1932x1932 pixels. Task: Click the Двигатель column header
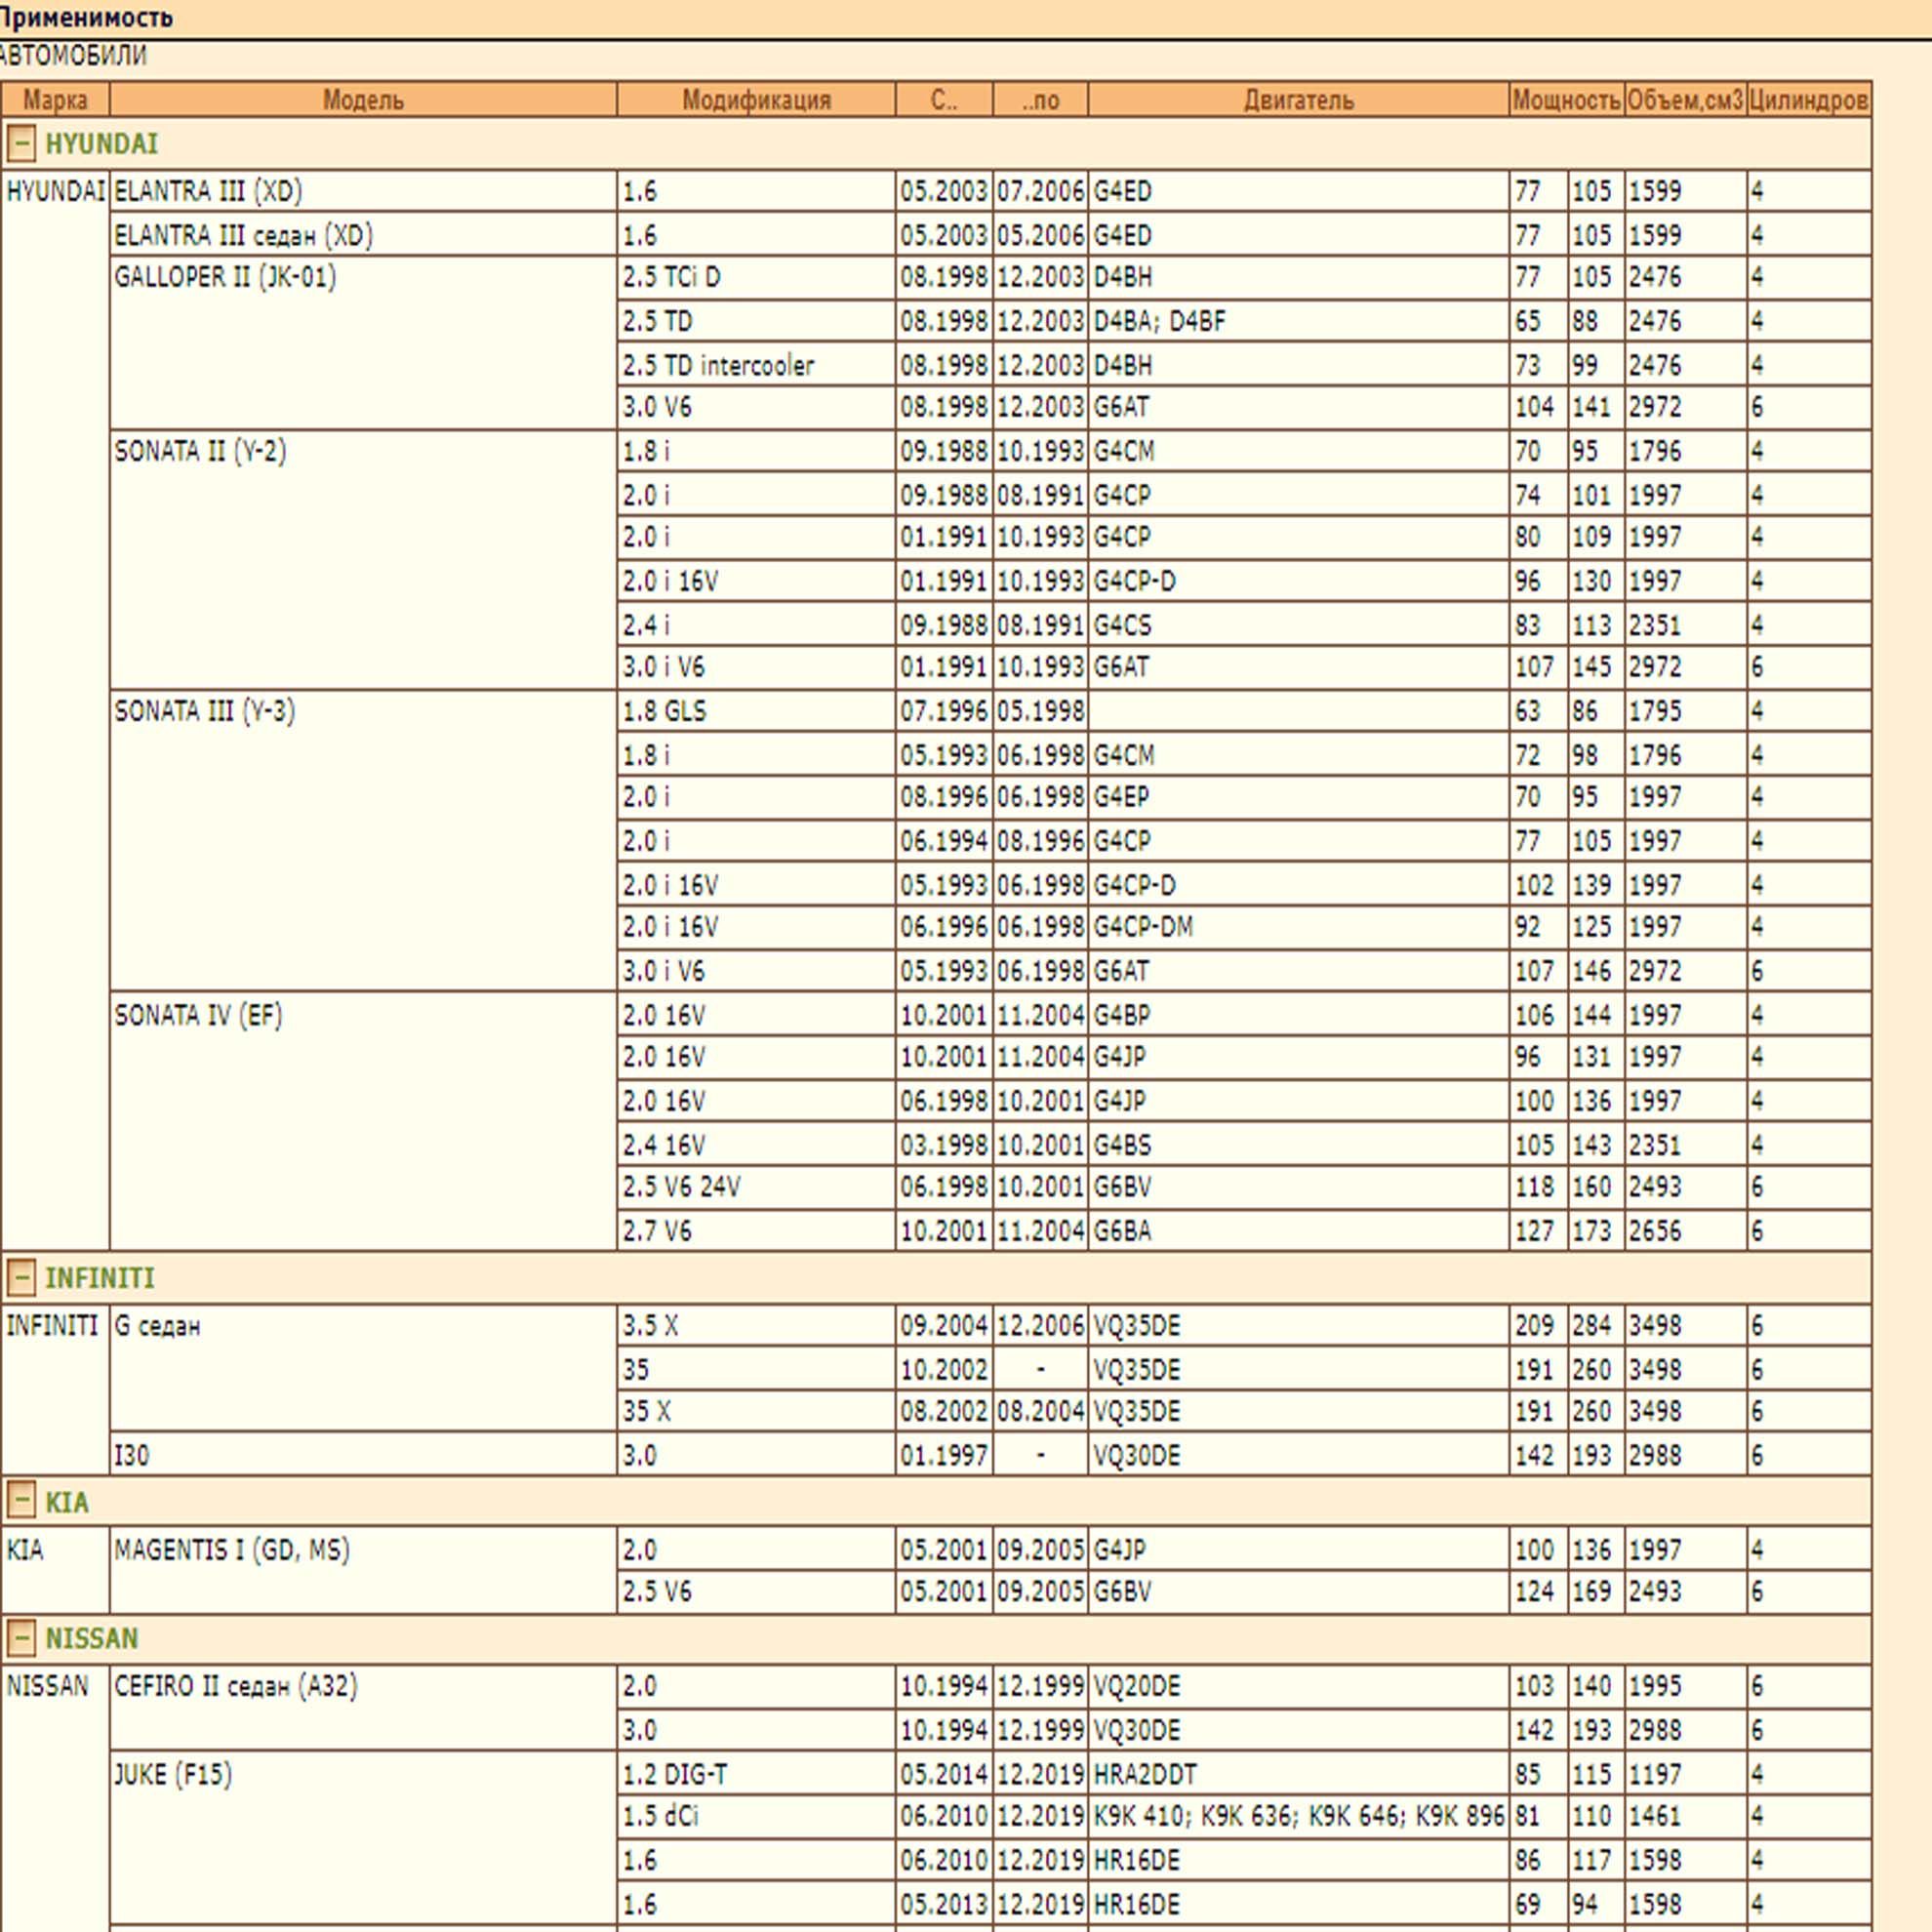click(x=1298, y=100)
